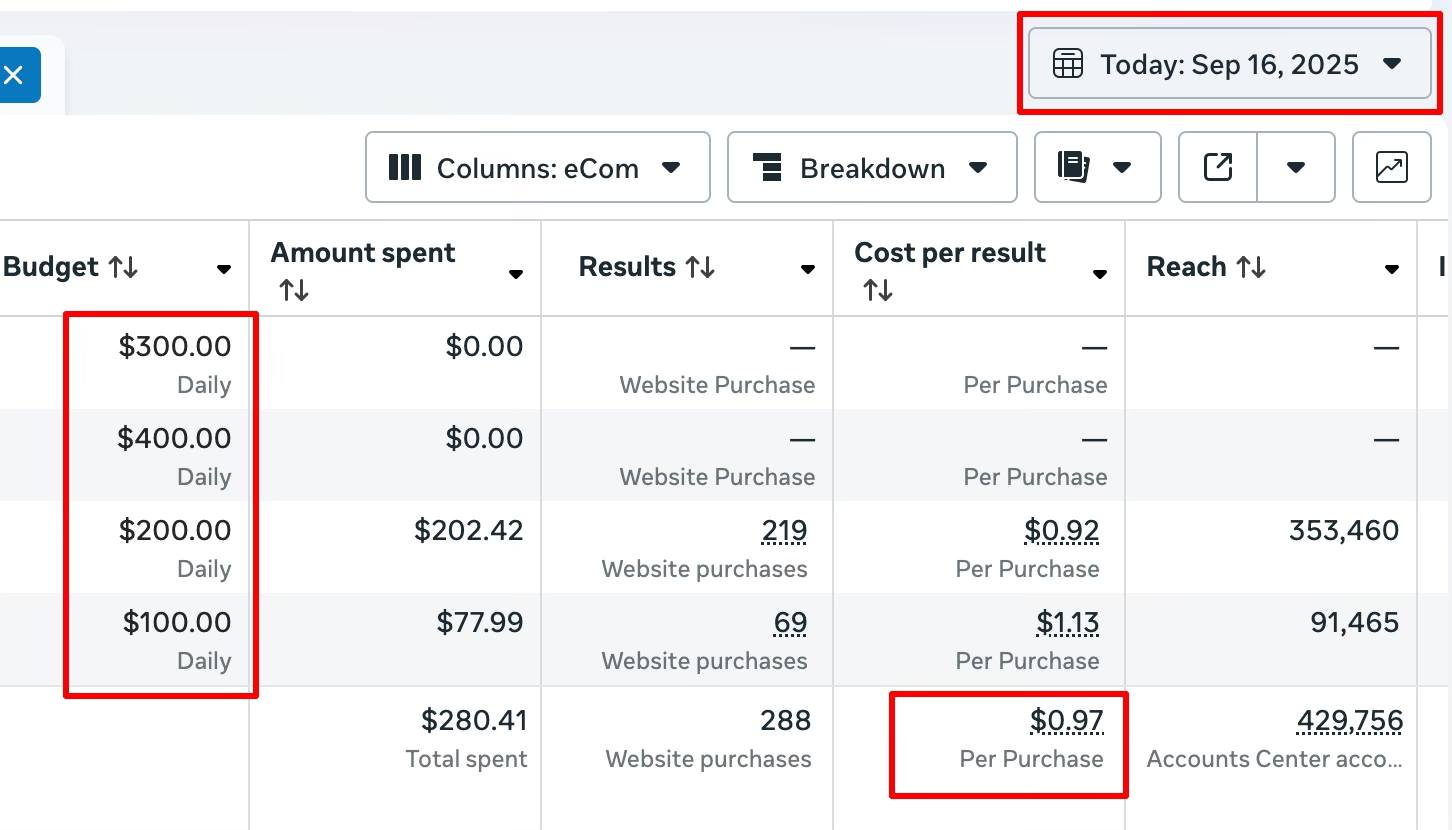Open the Amount spent column options arrow
The width and height of the screenshot is (1452, 830).
click(516, 274)
